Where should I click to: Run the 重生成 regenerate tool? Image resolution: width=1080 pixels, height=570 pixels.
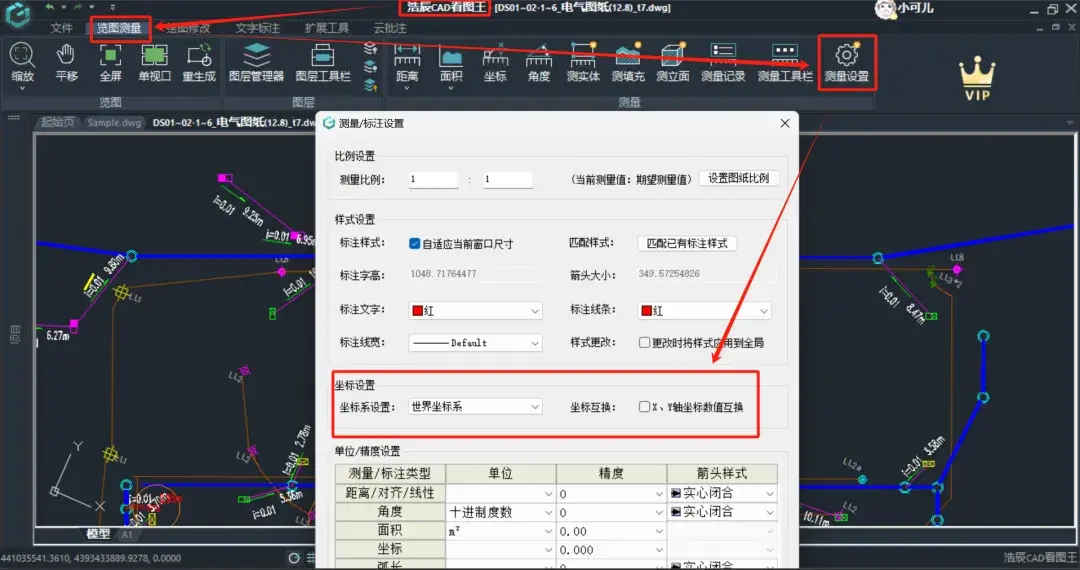tap(199, 55)
